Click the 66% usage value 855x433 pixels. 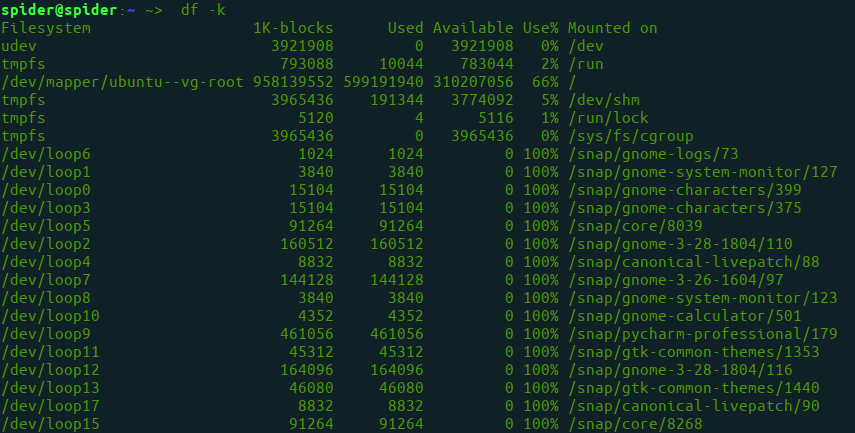[545, 82]
